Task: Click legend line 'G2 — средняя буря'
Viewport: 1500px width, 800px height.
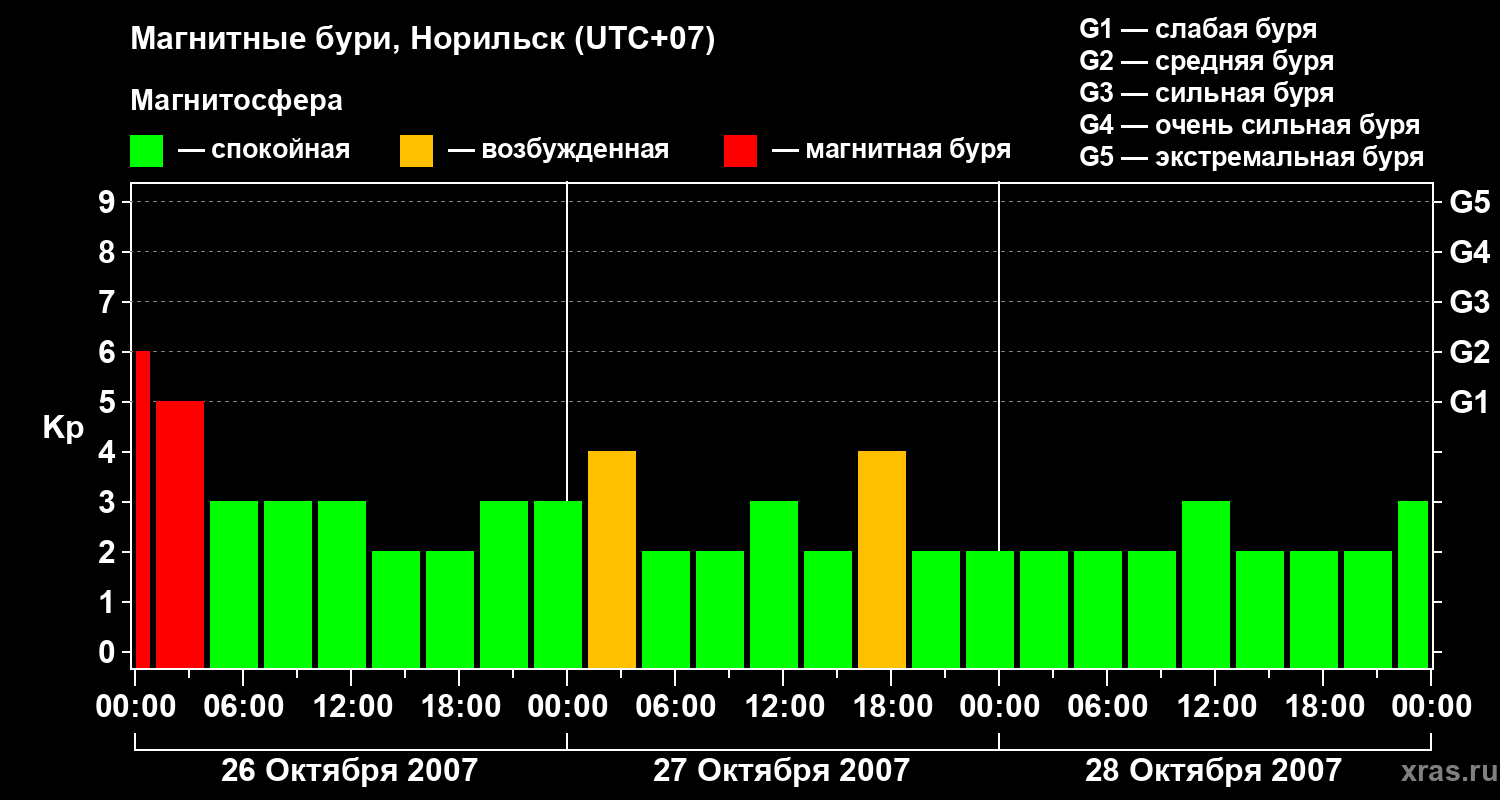Action: pyautogui.click(x=1206, y=61)
